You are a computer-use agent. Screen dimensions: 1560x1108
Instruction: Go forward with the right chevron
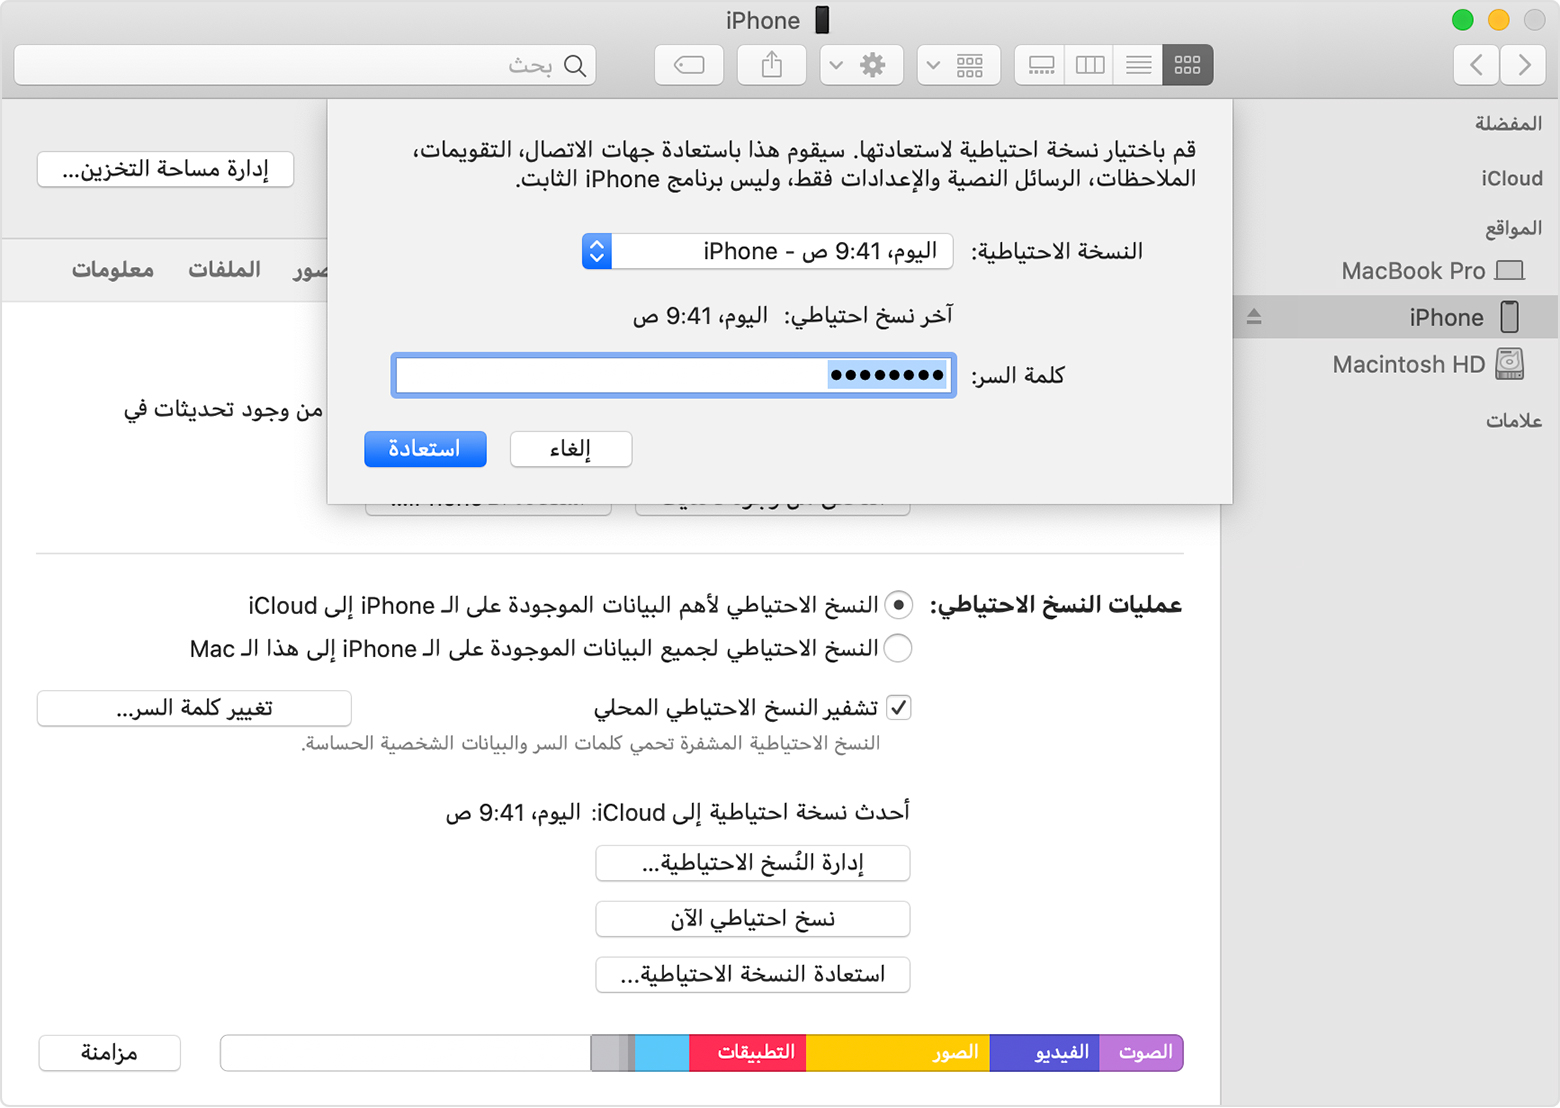pos(1524,65)
